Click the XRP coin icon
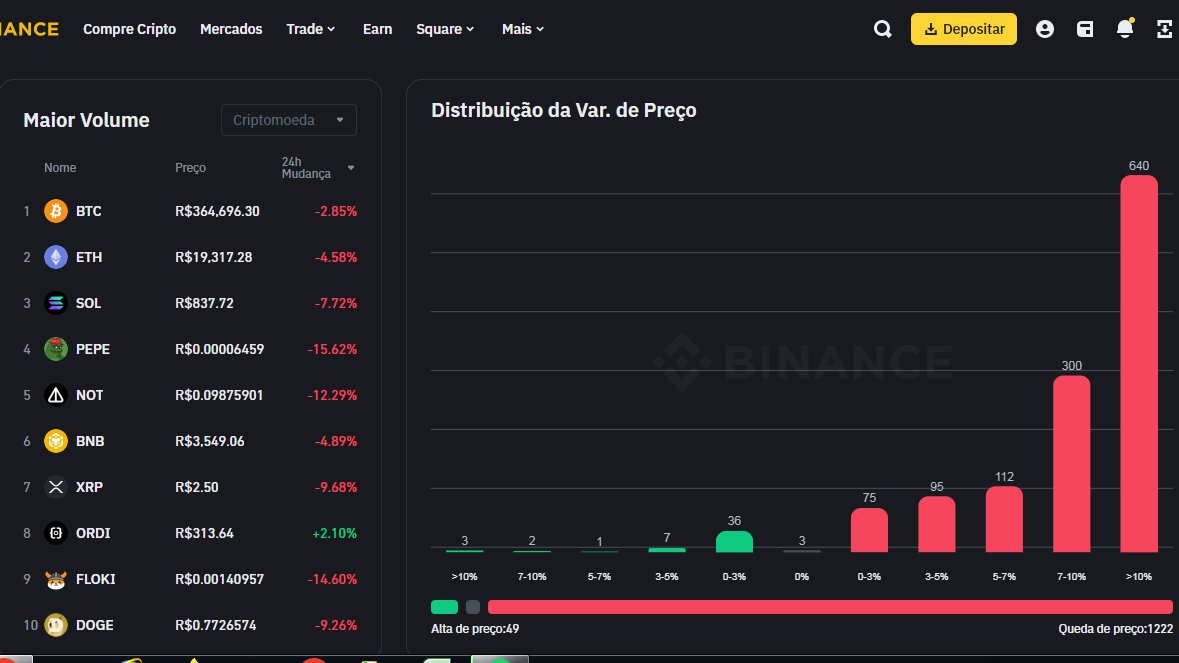 (56, 487)
